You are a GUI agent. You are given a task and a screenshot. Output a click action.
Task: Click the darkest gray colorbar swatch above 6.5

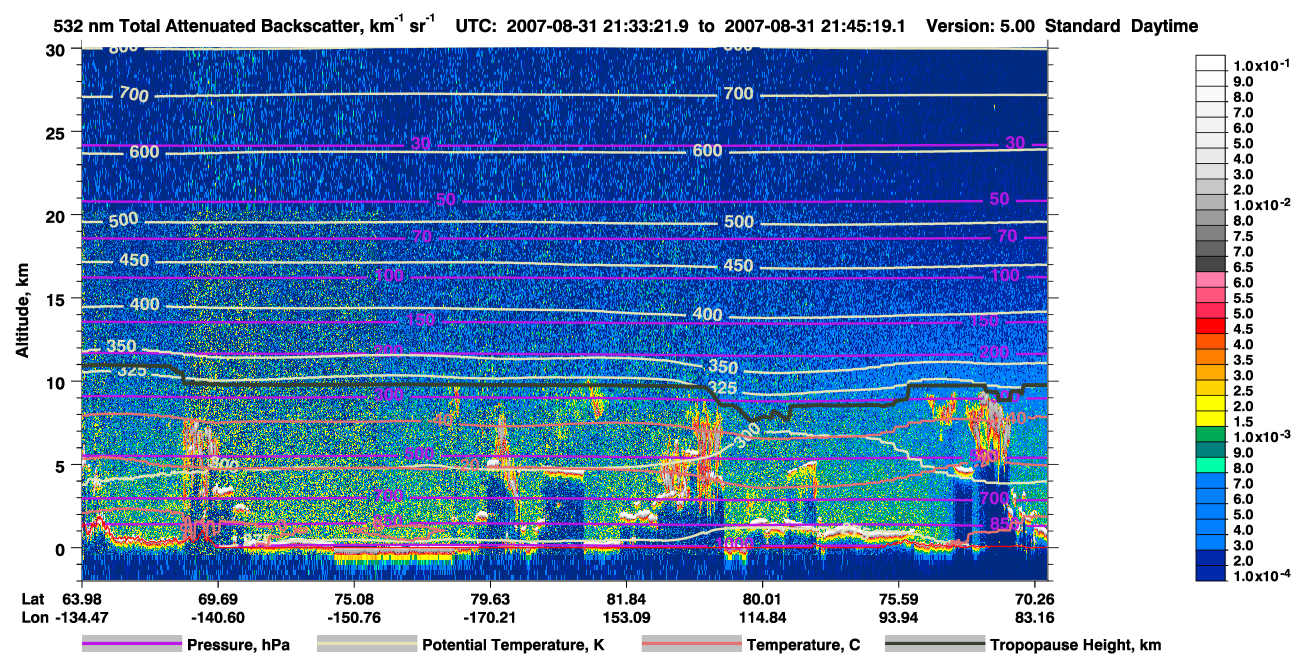coord(1211,263)
